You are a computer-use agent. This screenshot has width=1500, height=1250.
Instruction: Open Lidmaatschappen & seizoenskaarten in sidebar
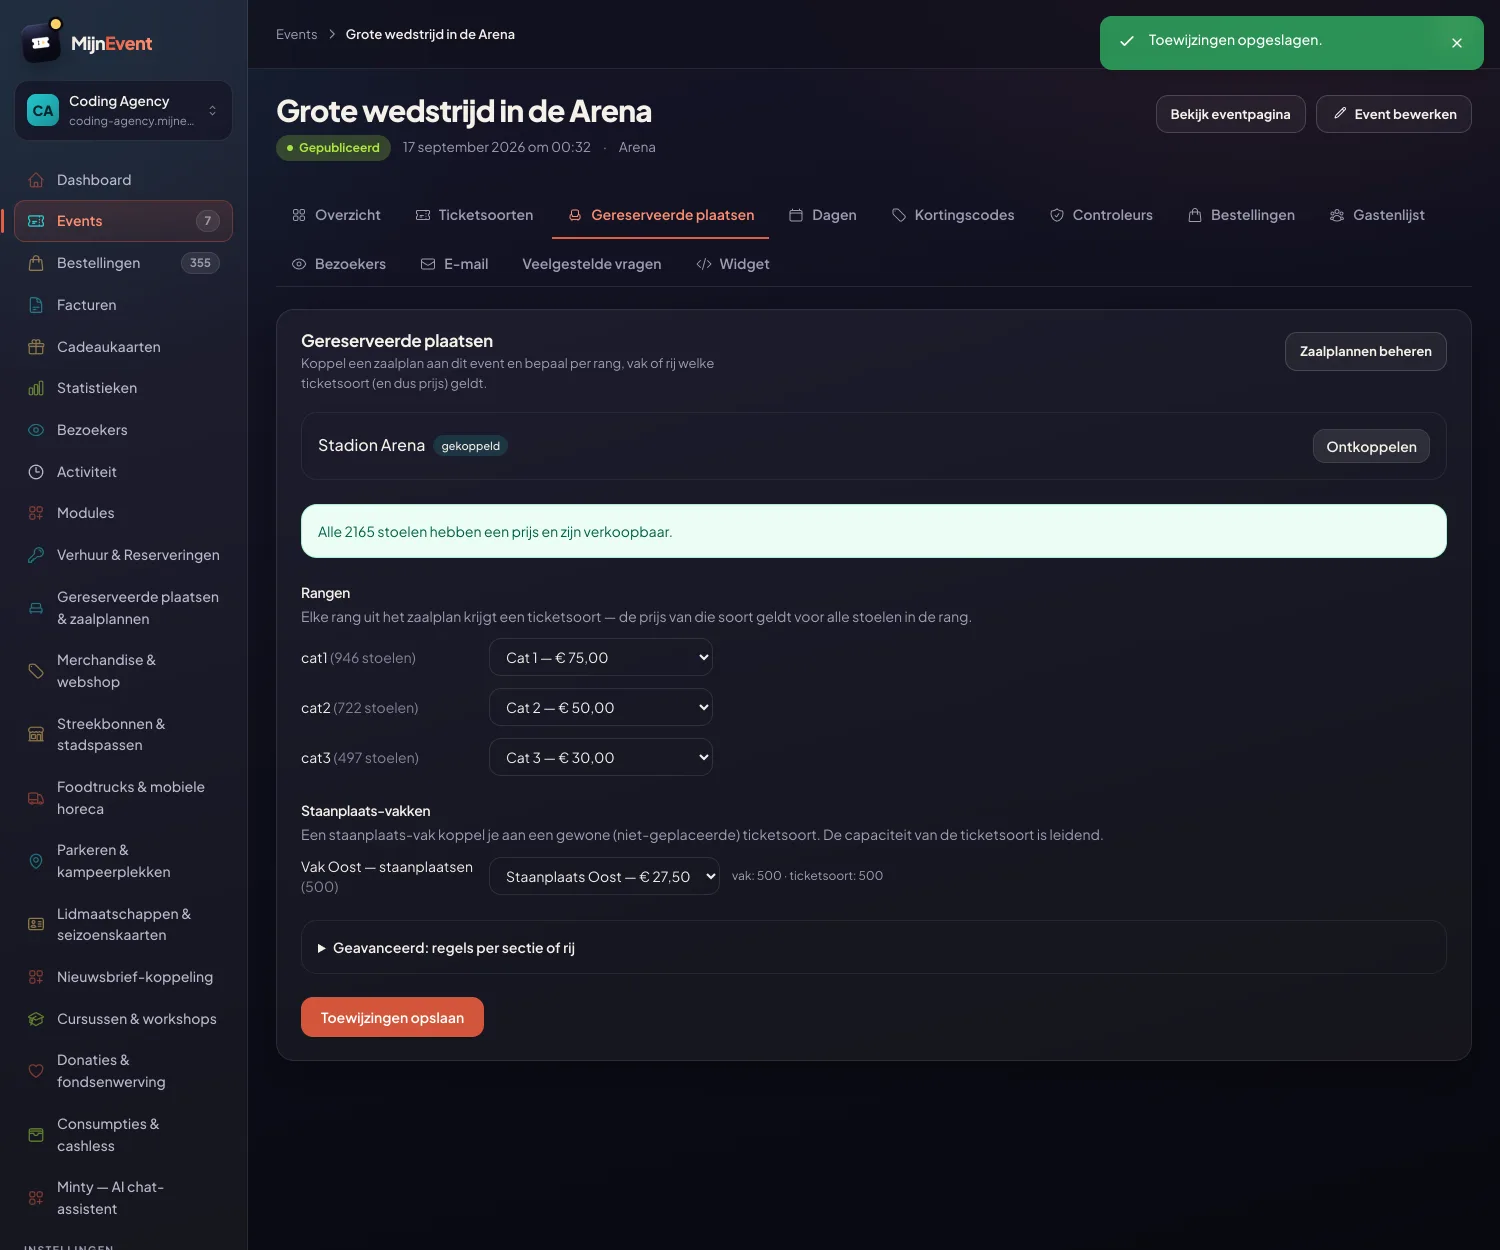click(123, 924)
